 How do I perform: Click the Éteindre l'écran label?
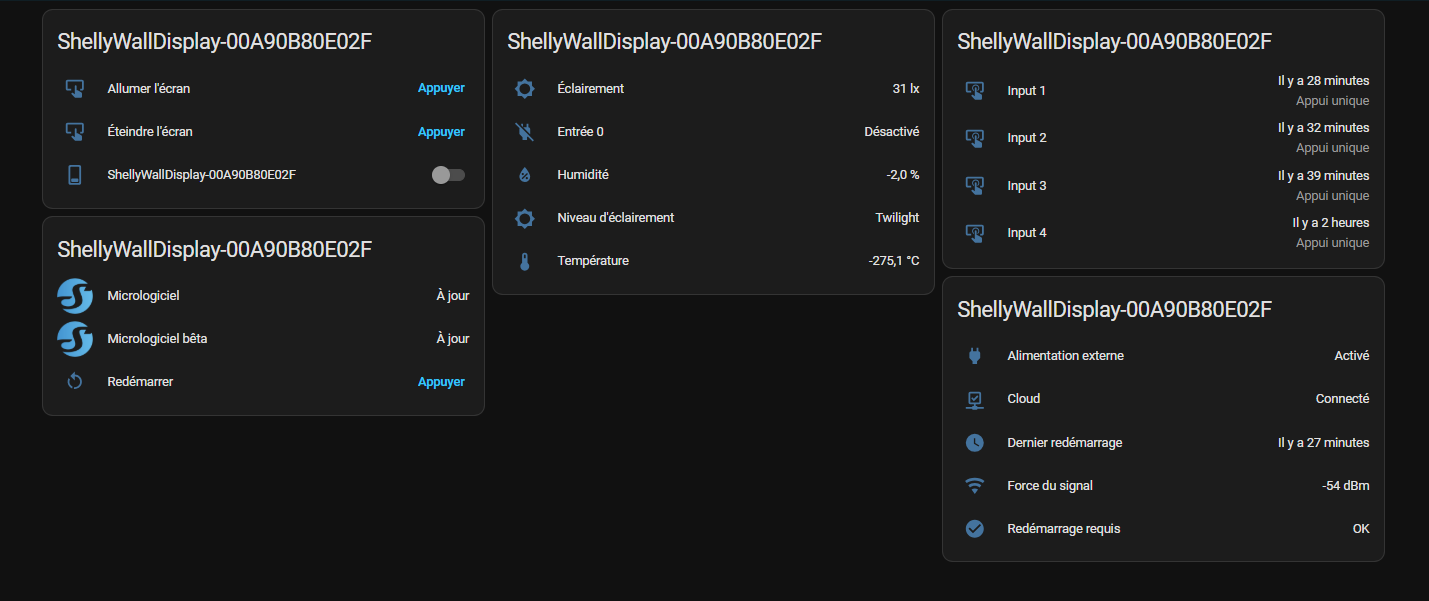click(150, 131)
